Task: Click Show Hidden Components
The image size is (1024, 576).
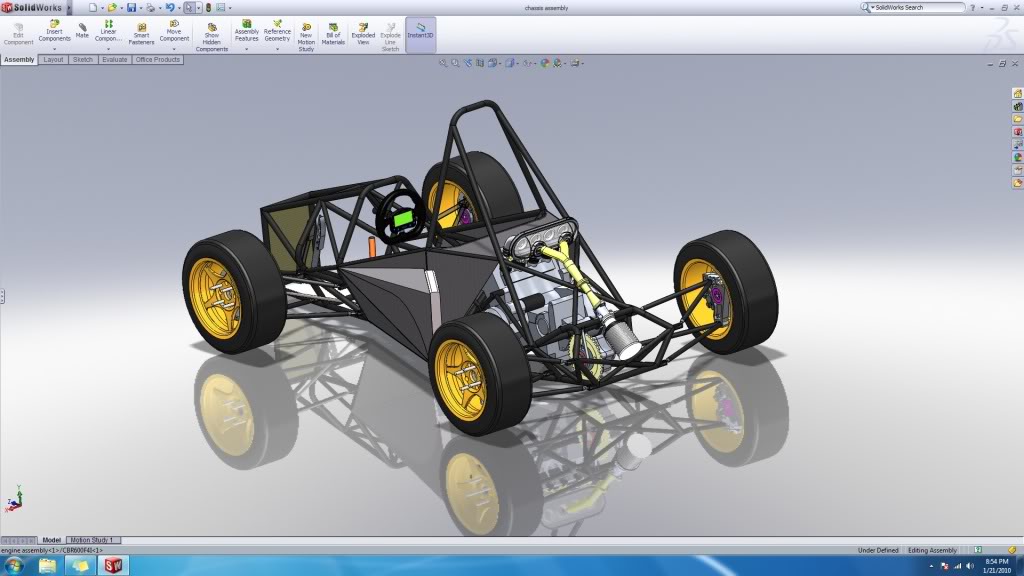Action: pos(212,37)
